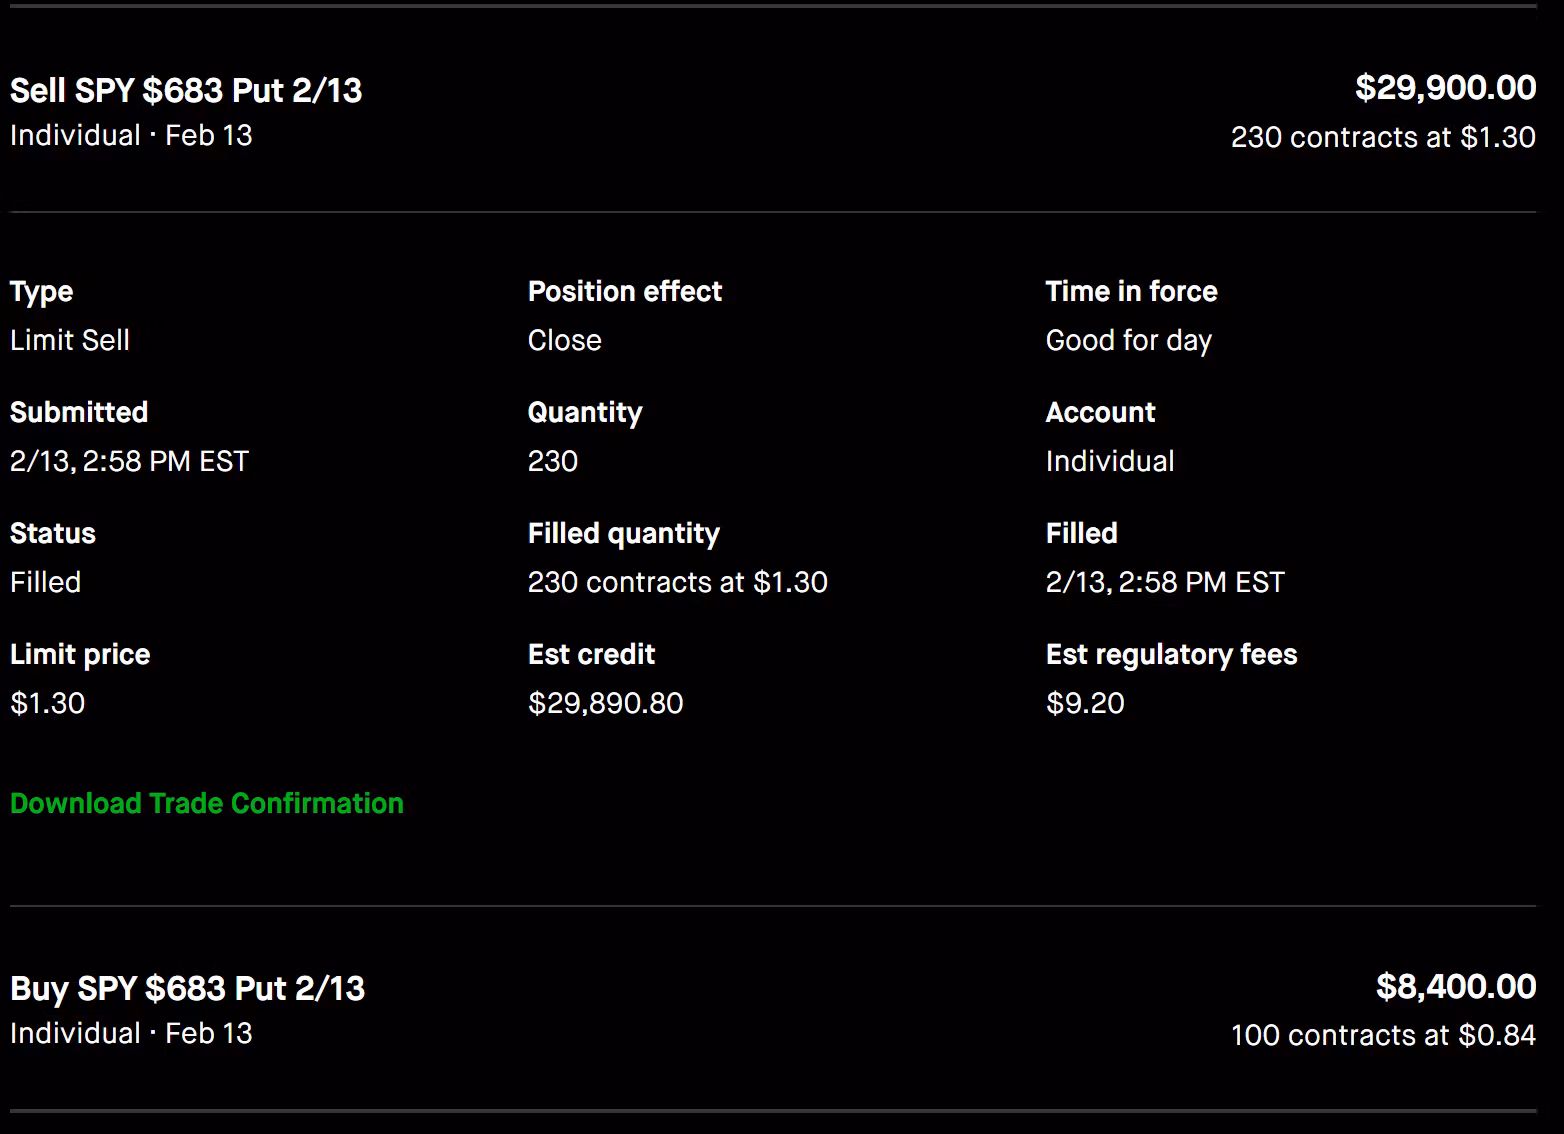Expand the Buy SPY $683 Put order

(x=188, y=989)
